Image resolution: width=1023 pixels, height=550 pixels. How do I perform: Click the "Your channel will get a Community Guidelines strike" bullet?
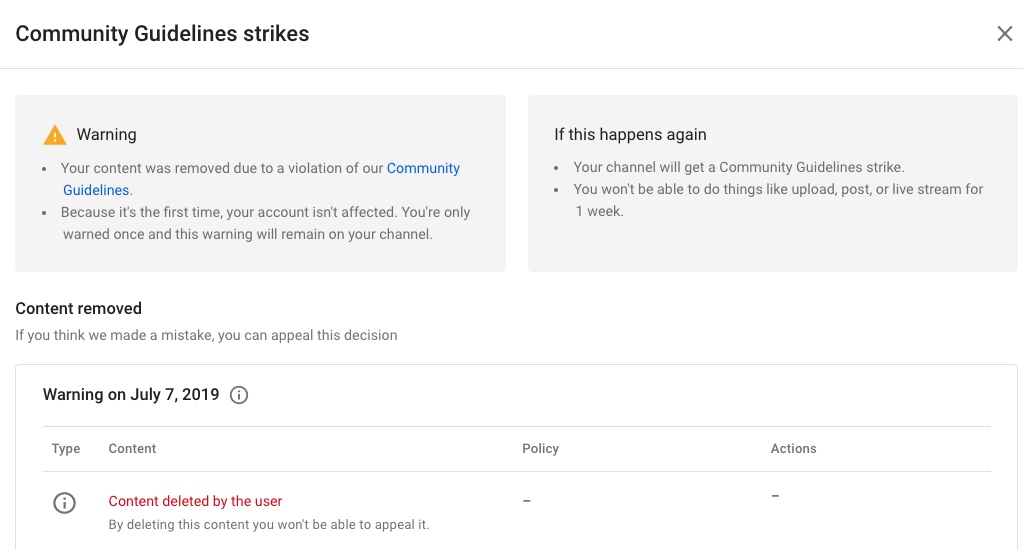pos(738,168)
